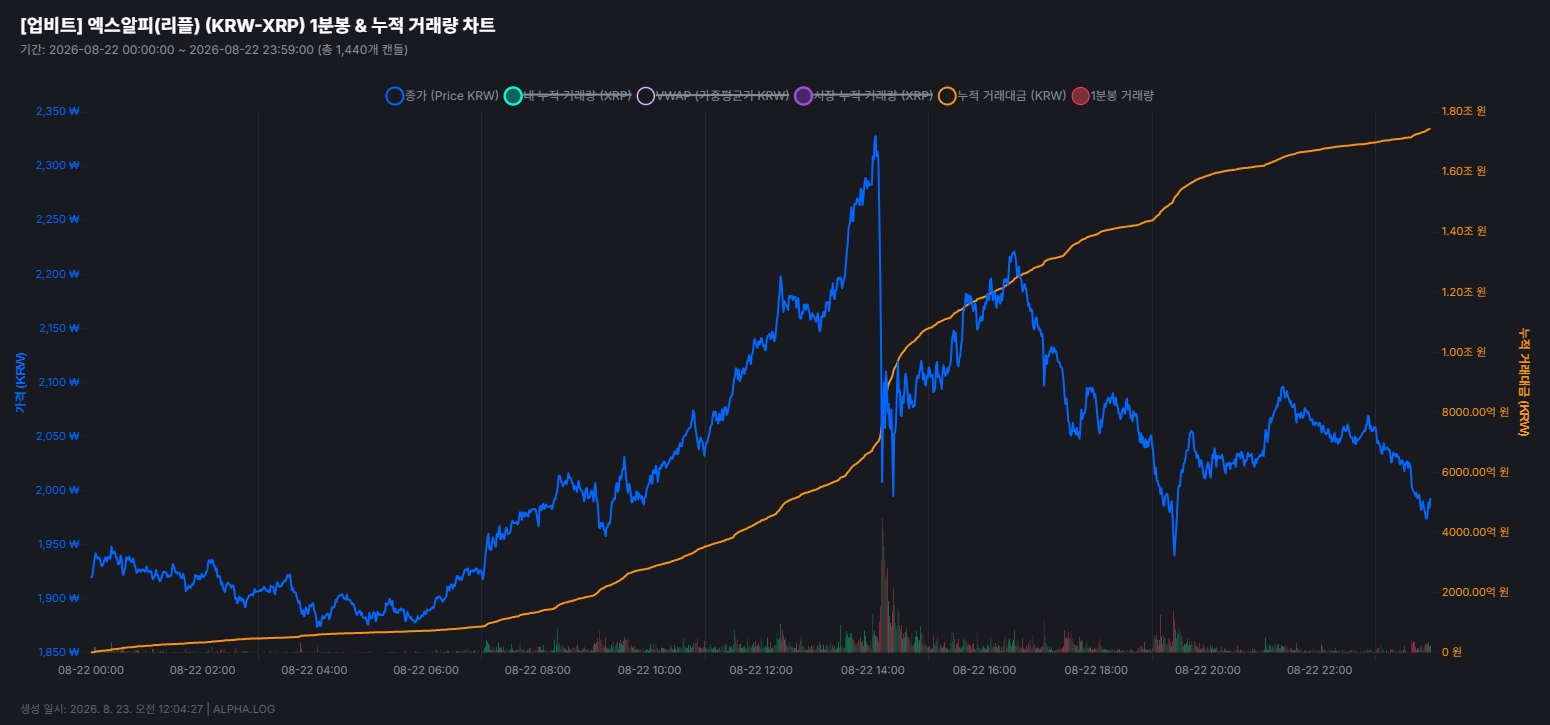Click the 2,300 ₩ price axis label
The width and height of the screenshot is (1550, 725).
(57, 166)
